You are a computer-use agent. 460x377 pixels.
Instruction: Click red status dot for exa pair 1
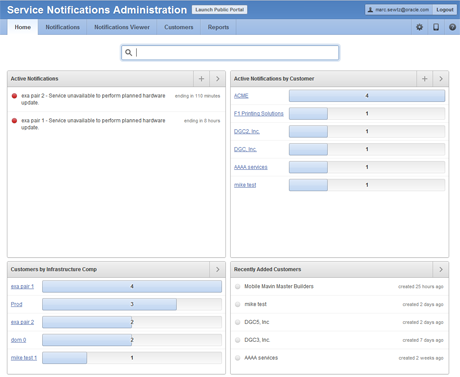pyautogui.click(x=14, y=121)
